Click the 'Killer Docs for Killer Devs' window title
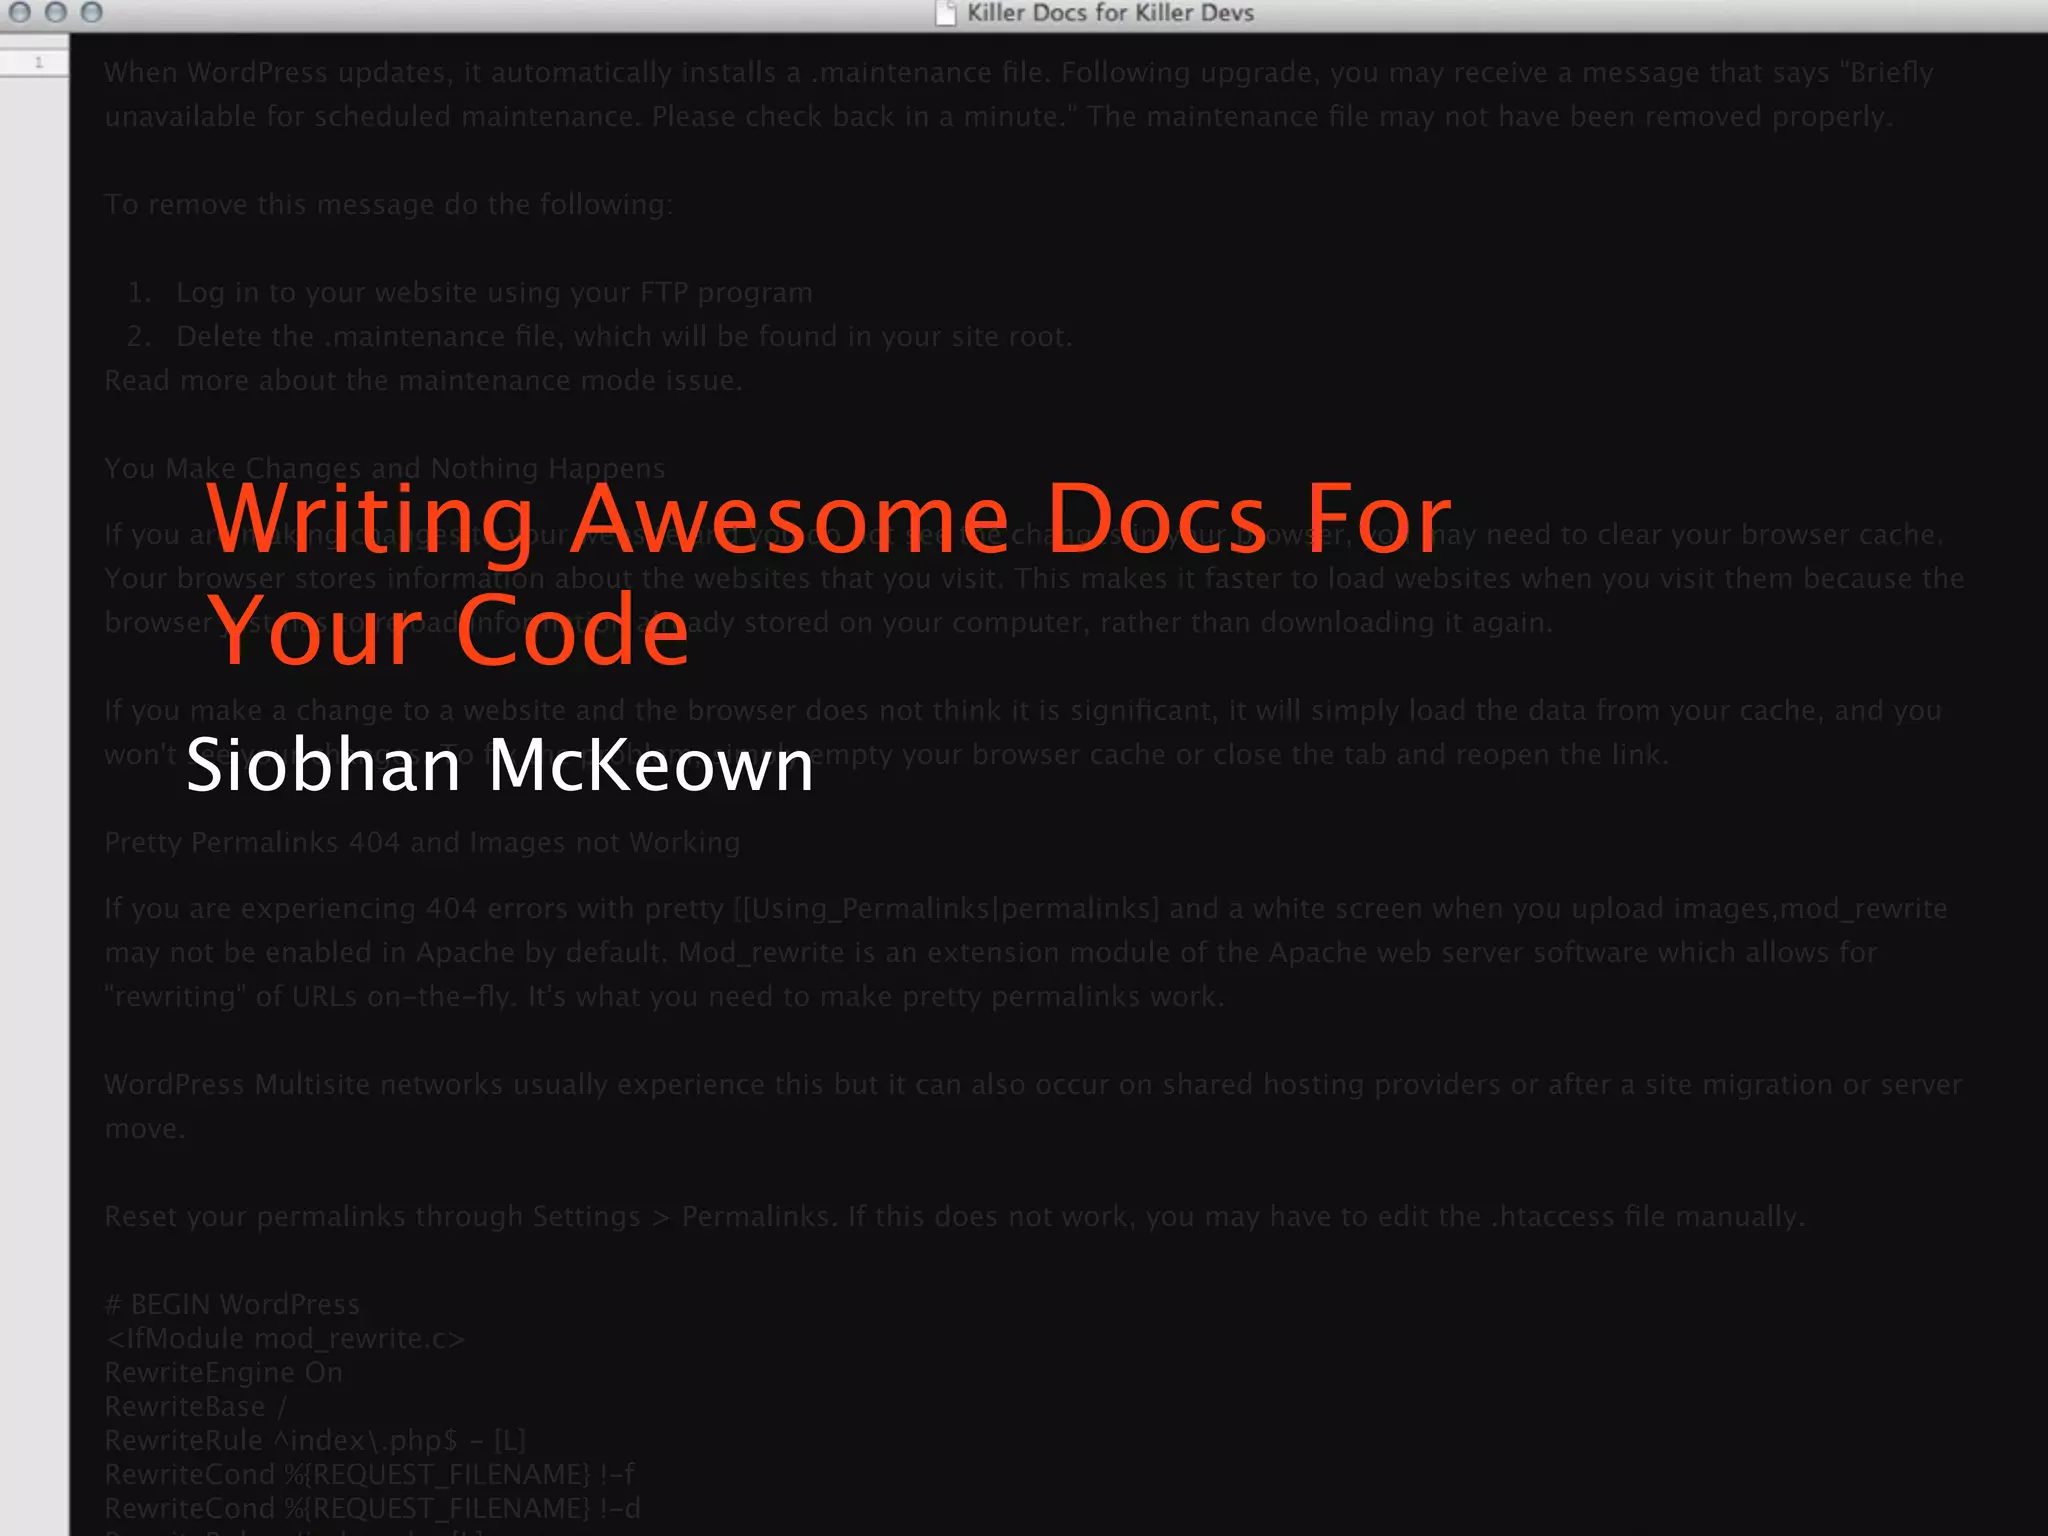The width and height of the screenshot is (2048, 1536). [x=1110, y=13]
